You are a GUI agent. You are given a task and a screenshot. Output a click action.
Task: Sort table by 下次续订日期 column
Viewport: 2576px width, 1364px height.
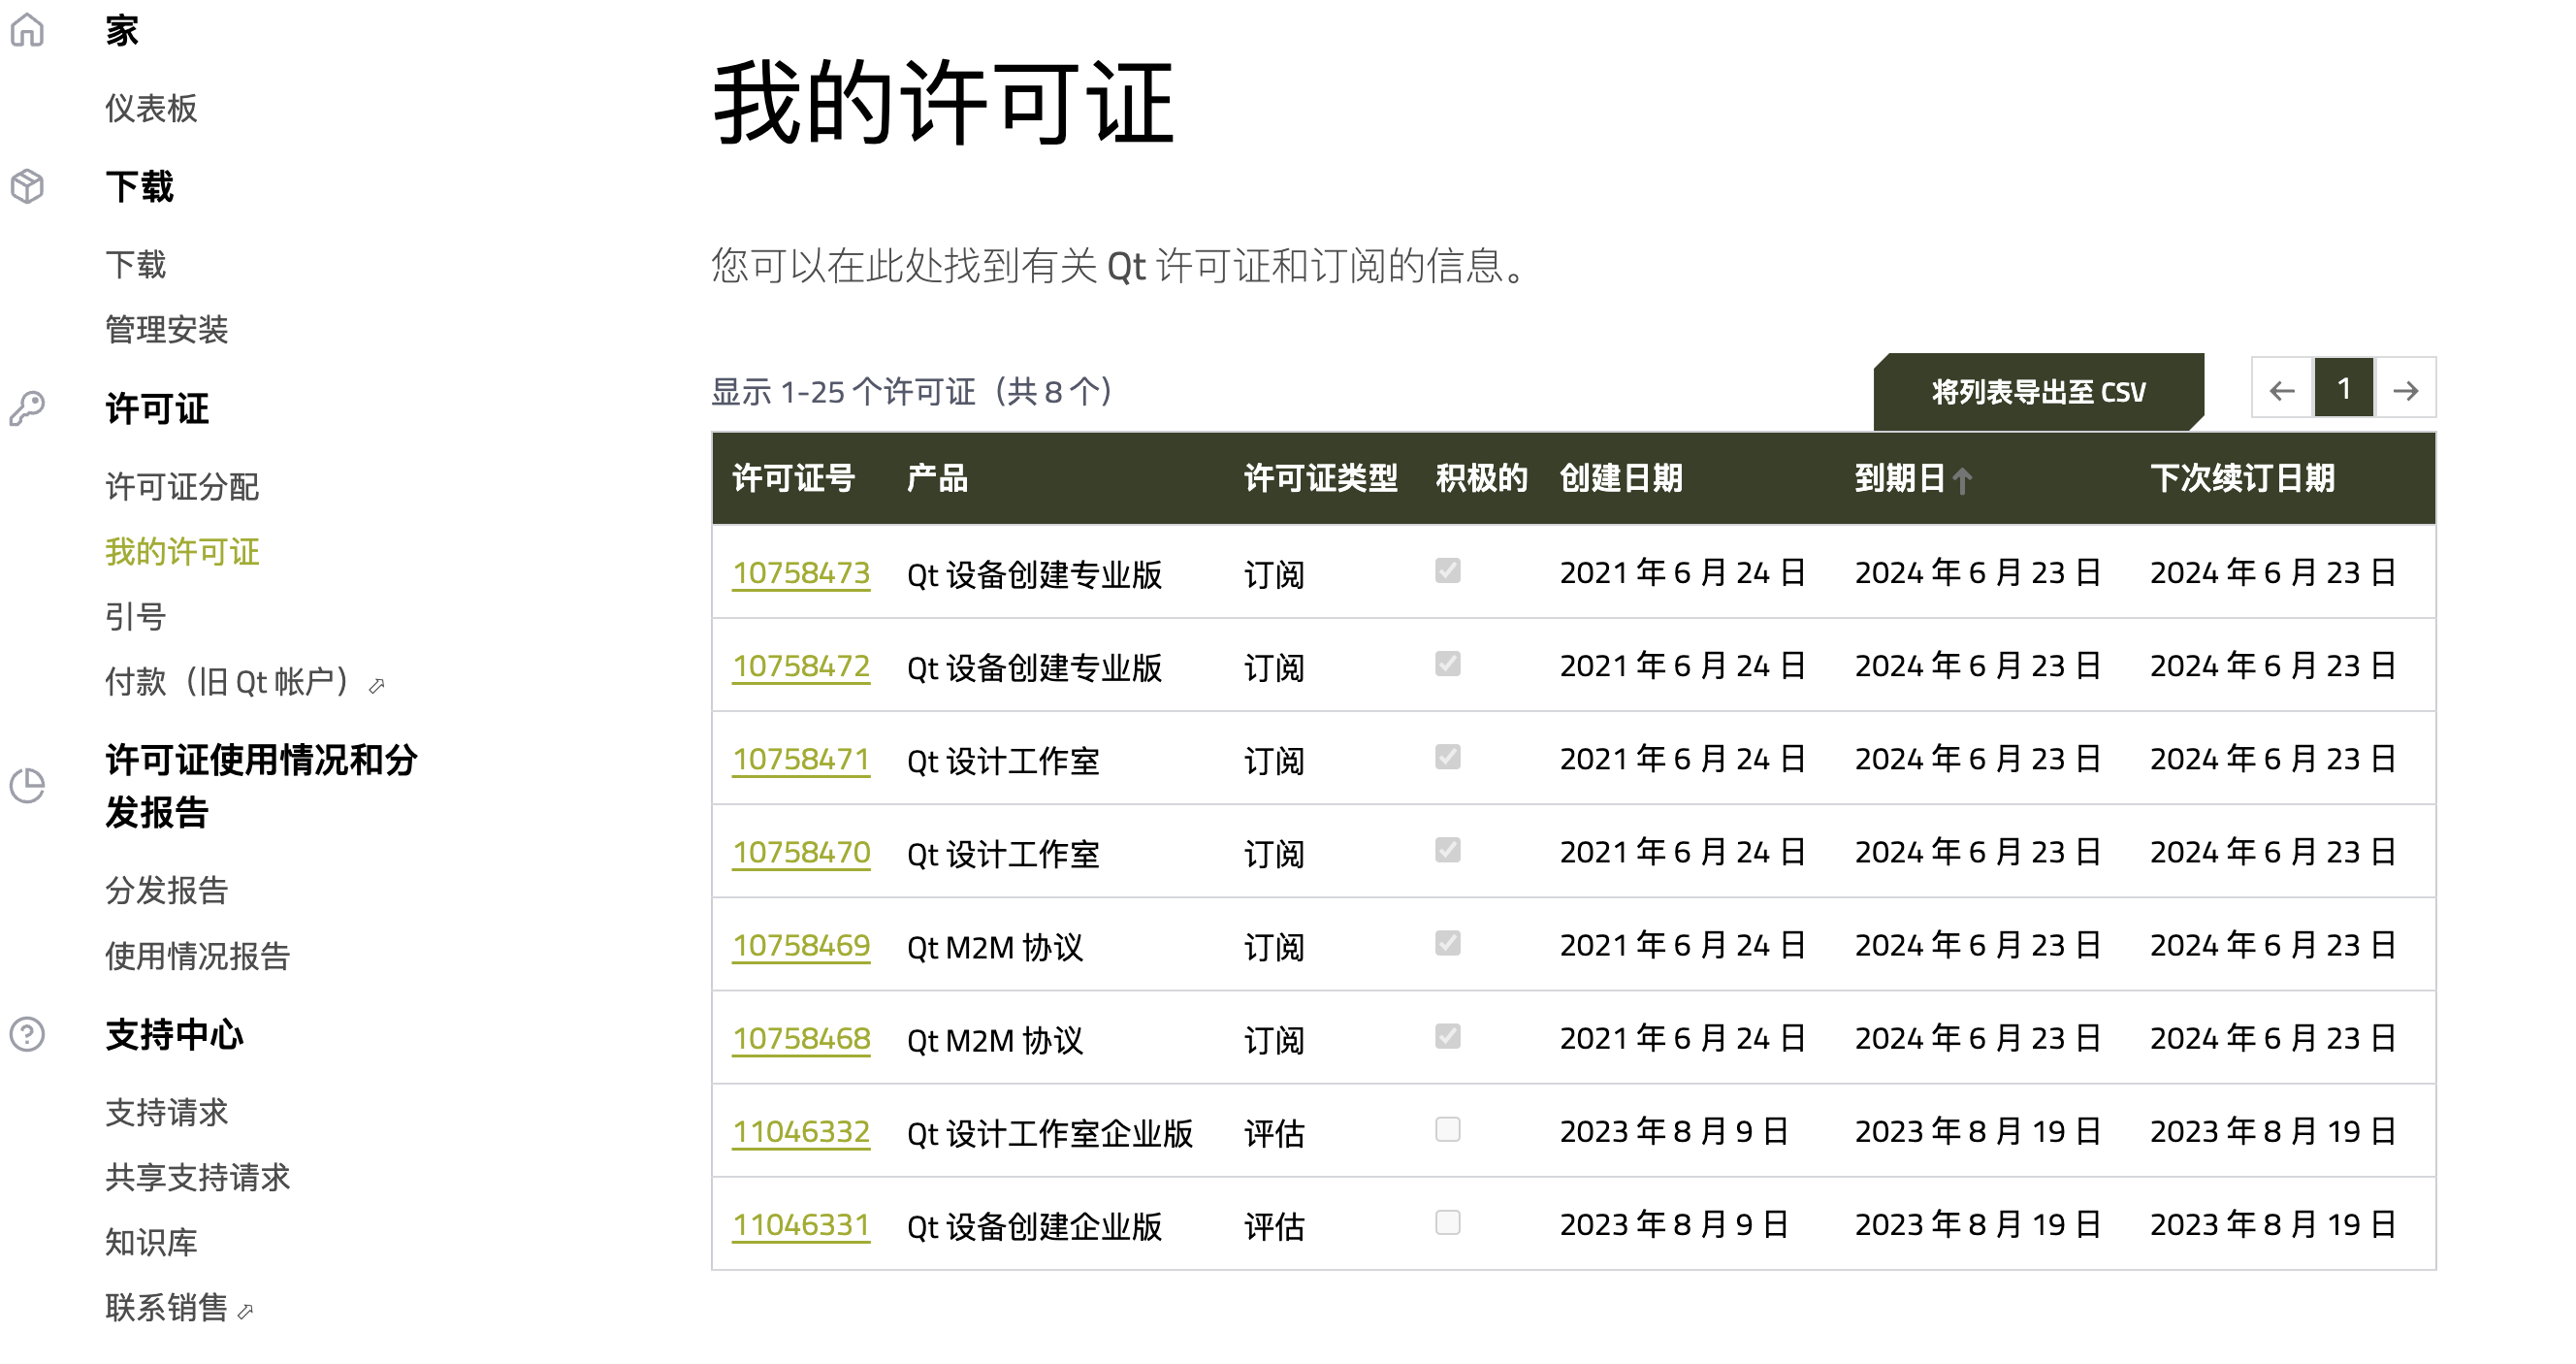point(2242,479)
